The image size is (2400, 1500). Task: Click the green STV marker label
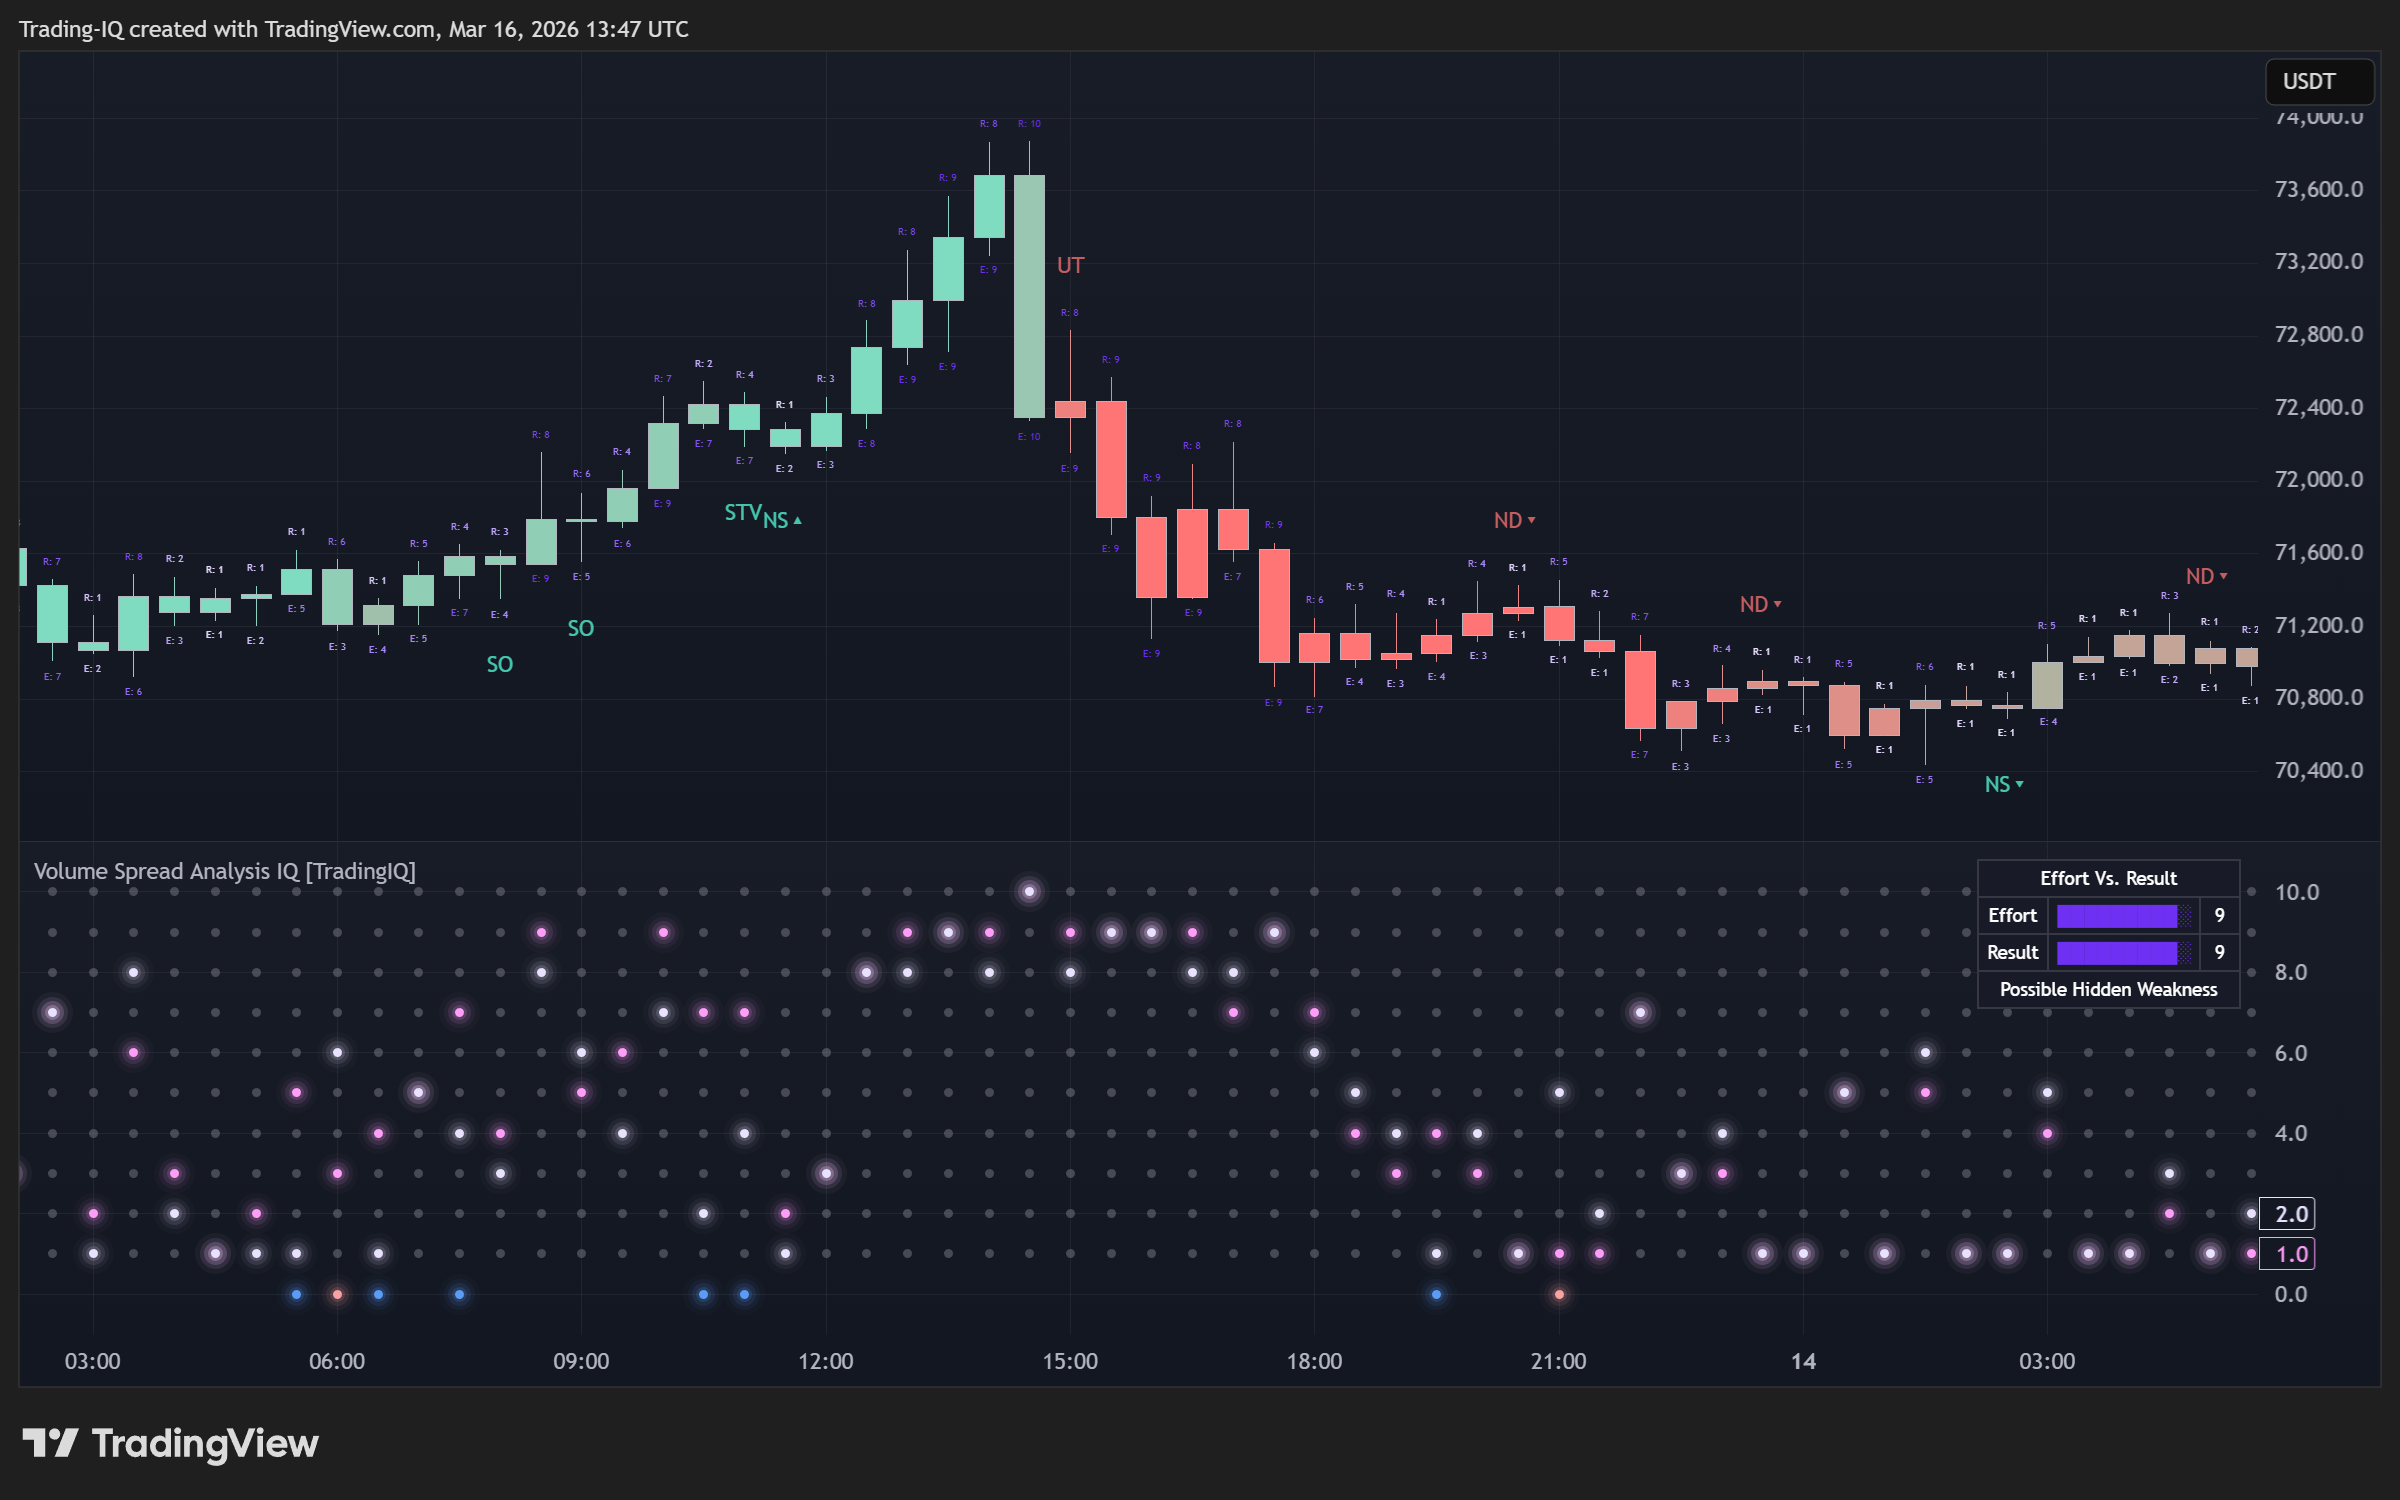[x=743, y=513]
